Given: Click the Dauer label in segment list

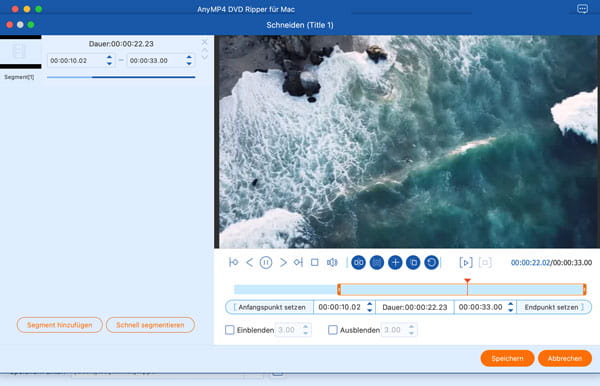Looking at the screenshot, I should pyautogui.click(x=121, y=44).
